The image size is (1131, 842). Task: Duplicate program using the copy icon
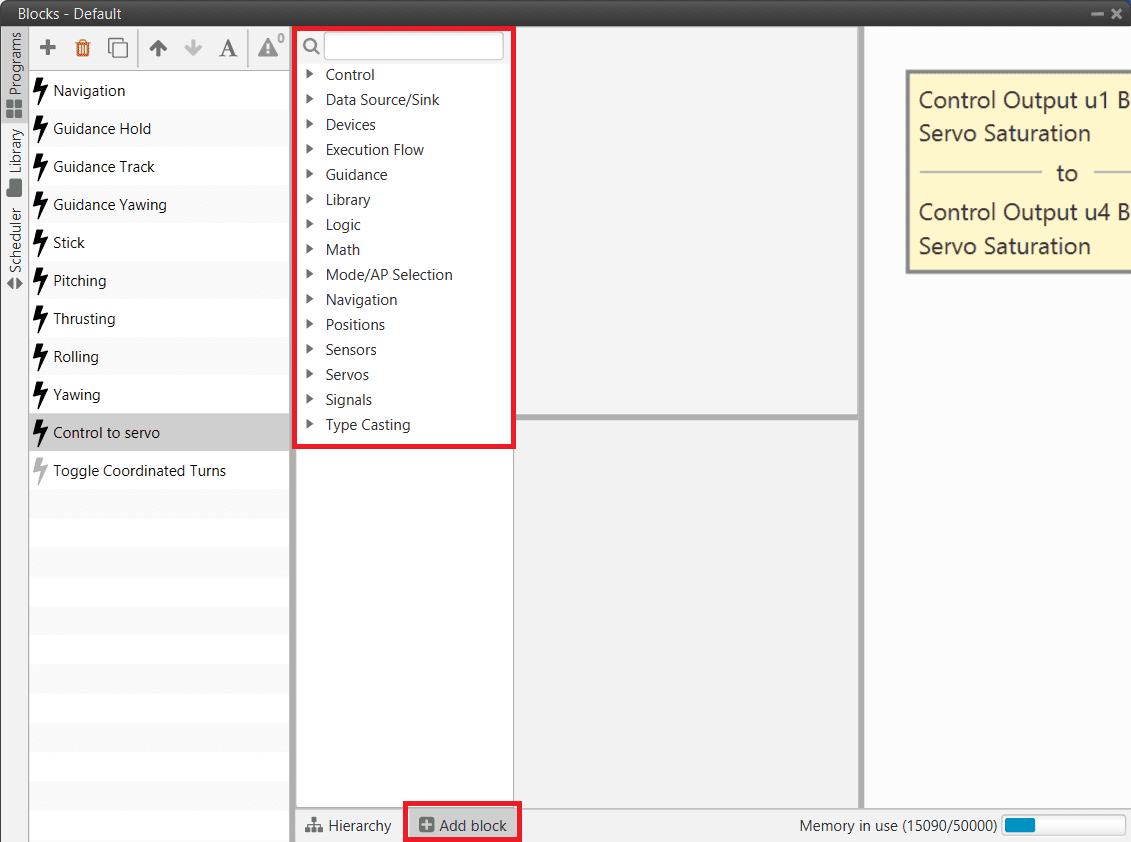tap(118, 48)
